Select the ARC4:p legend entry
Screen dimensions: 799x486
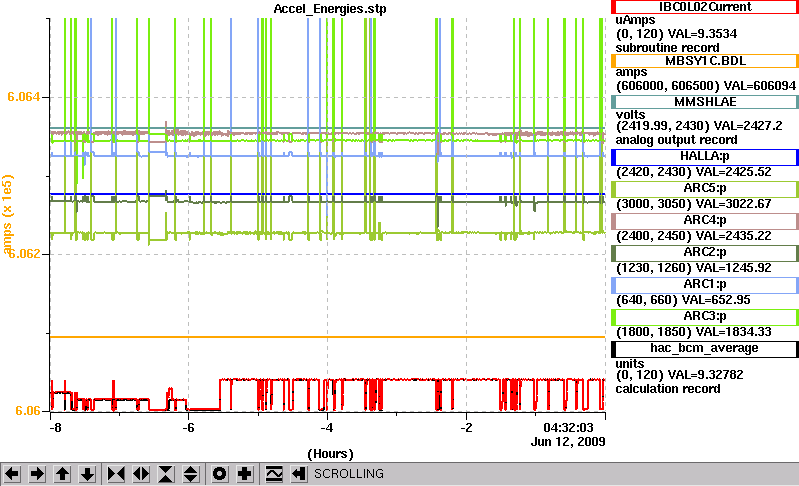click(x=705, y=221)
